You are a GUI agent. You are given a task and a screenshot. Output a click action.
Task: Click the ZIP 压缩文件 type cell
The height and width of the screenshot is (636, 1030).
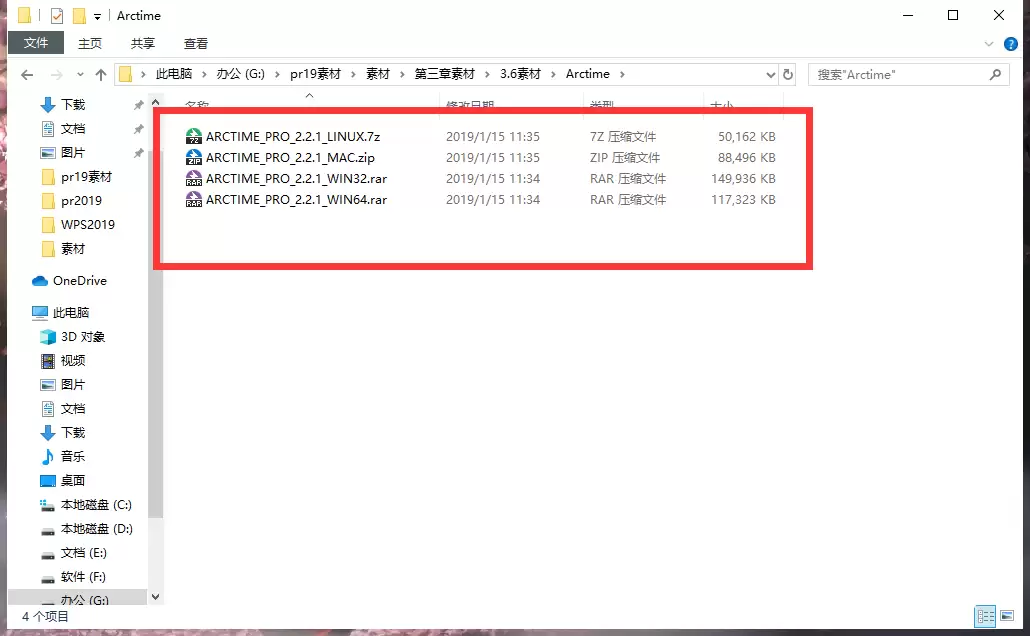(625, 158)
